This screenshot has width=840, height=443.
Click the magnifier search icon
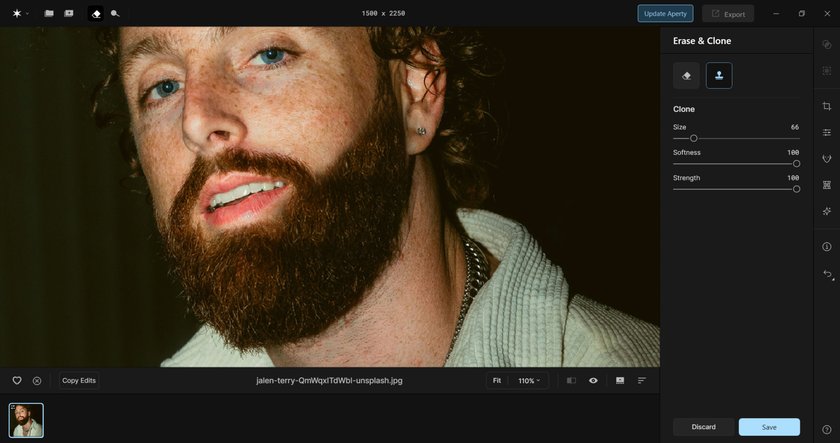click(x=115, y=13)
